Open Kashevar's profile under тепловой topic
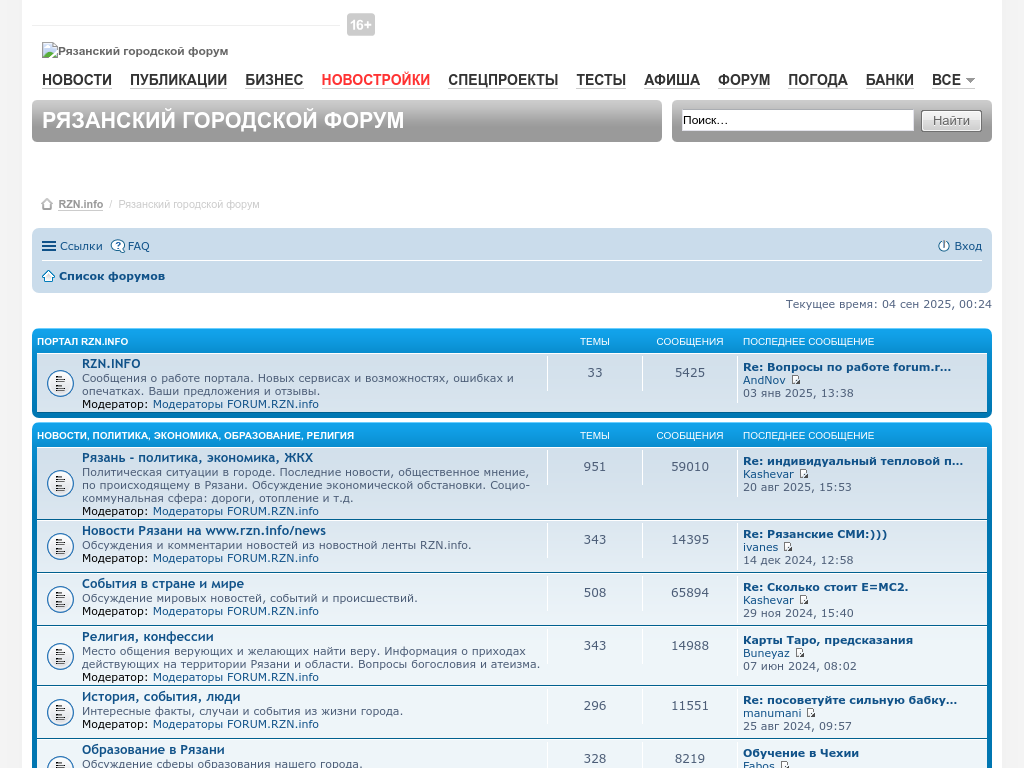Viewport: 1024px width, 768px height. [x=768, y=474]
